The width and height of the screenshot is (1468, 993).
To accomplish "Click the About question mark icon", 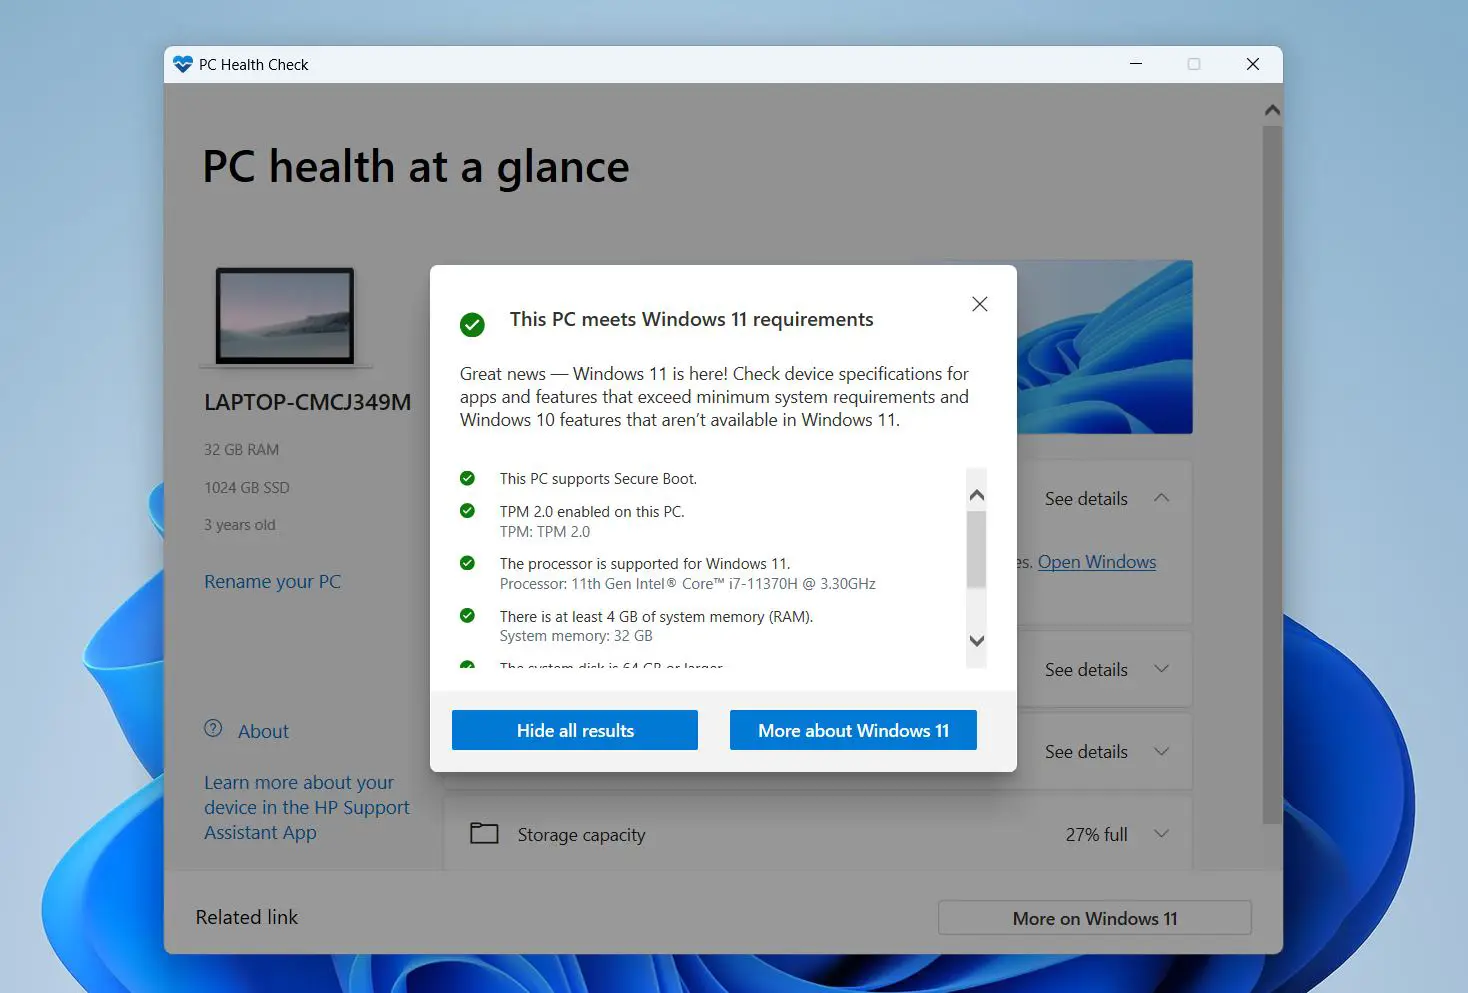I will (x=214, y=729).
